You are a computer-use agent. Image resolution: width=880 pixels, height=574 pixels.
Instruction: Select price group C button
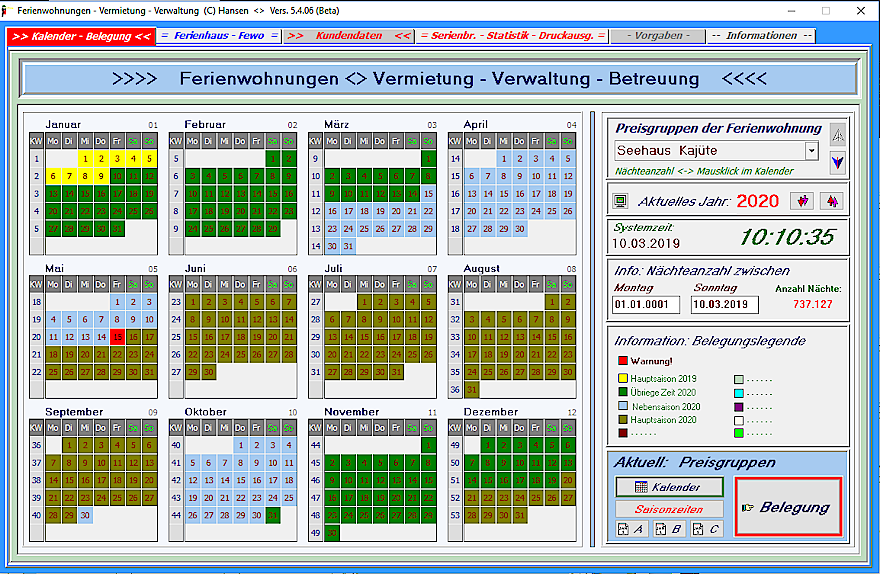[705, 529]
